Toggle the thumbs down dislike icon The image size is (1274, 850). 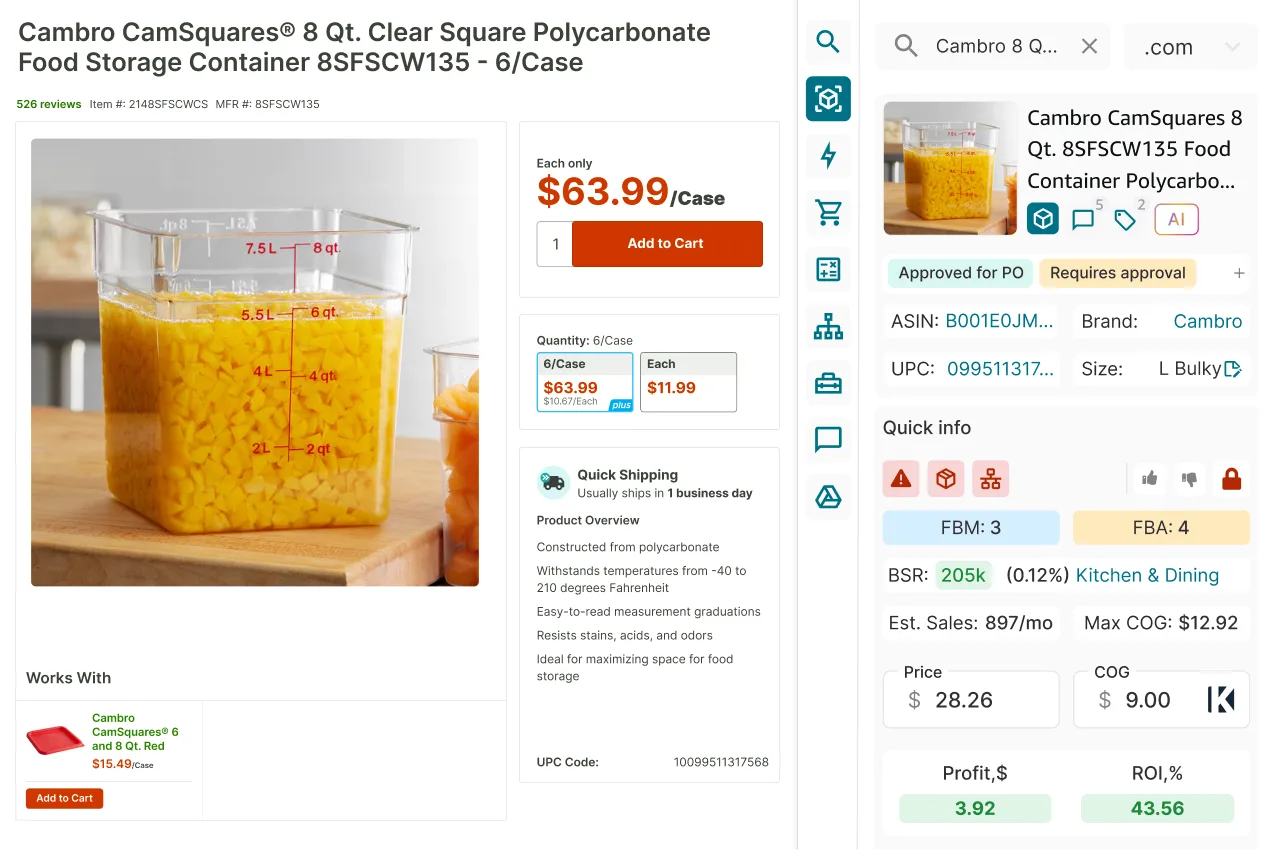(1189, 479)
